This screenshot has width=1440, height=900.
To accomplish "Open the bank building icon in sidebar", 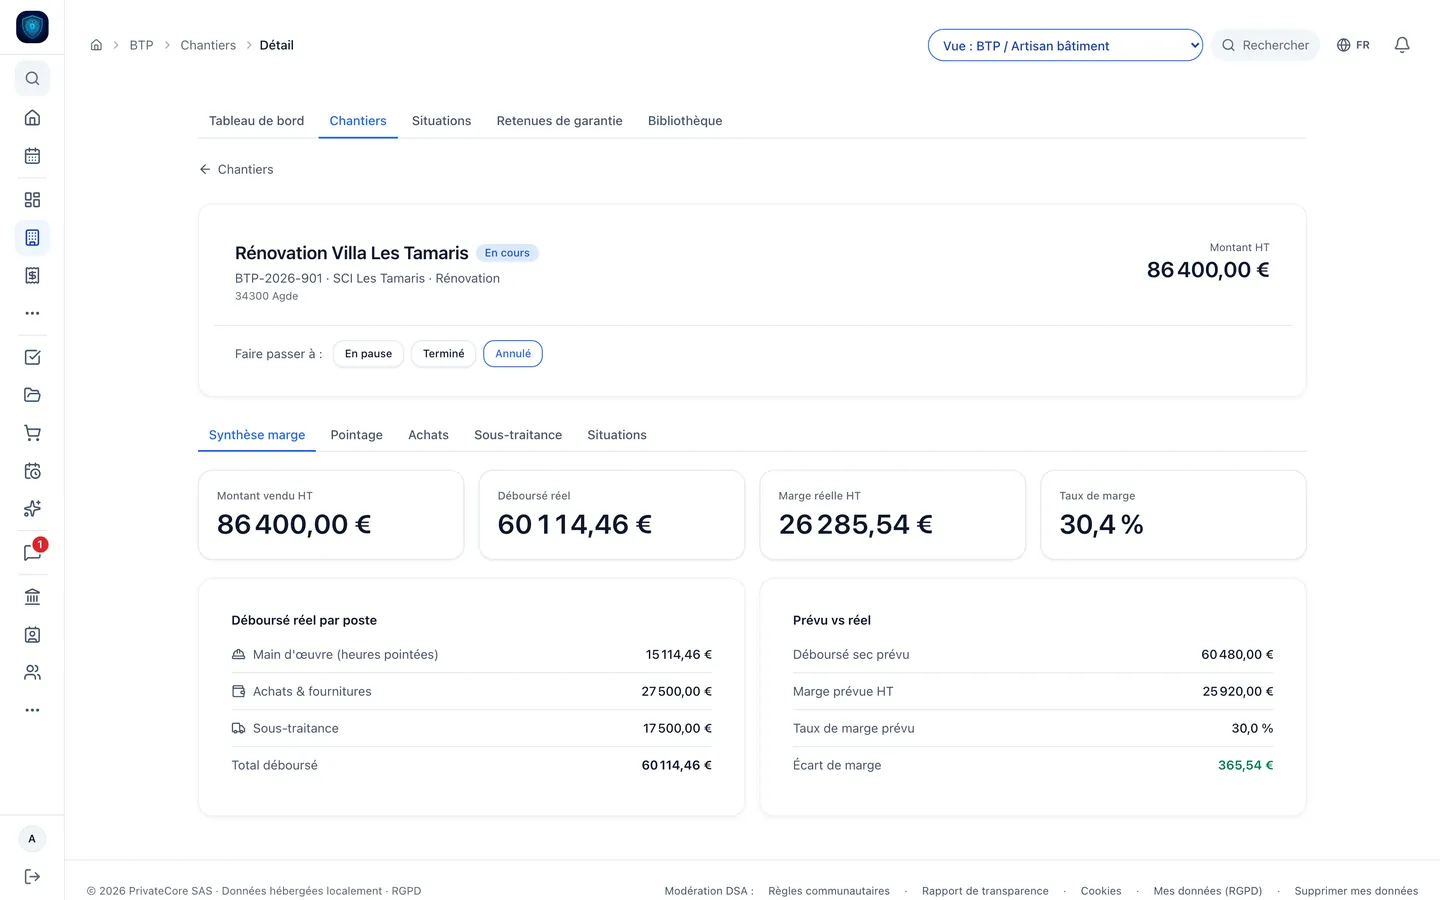I will (32, 597).
